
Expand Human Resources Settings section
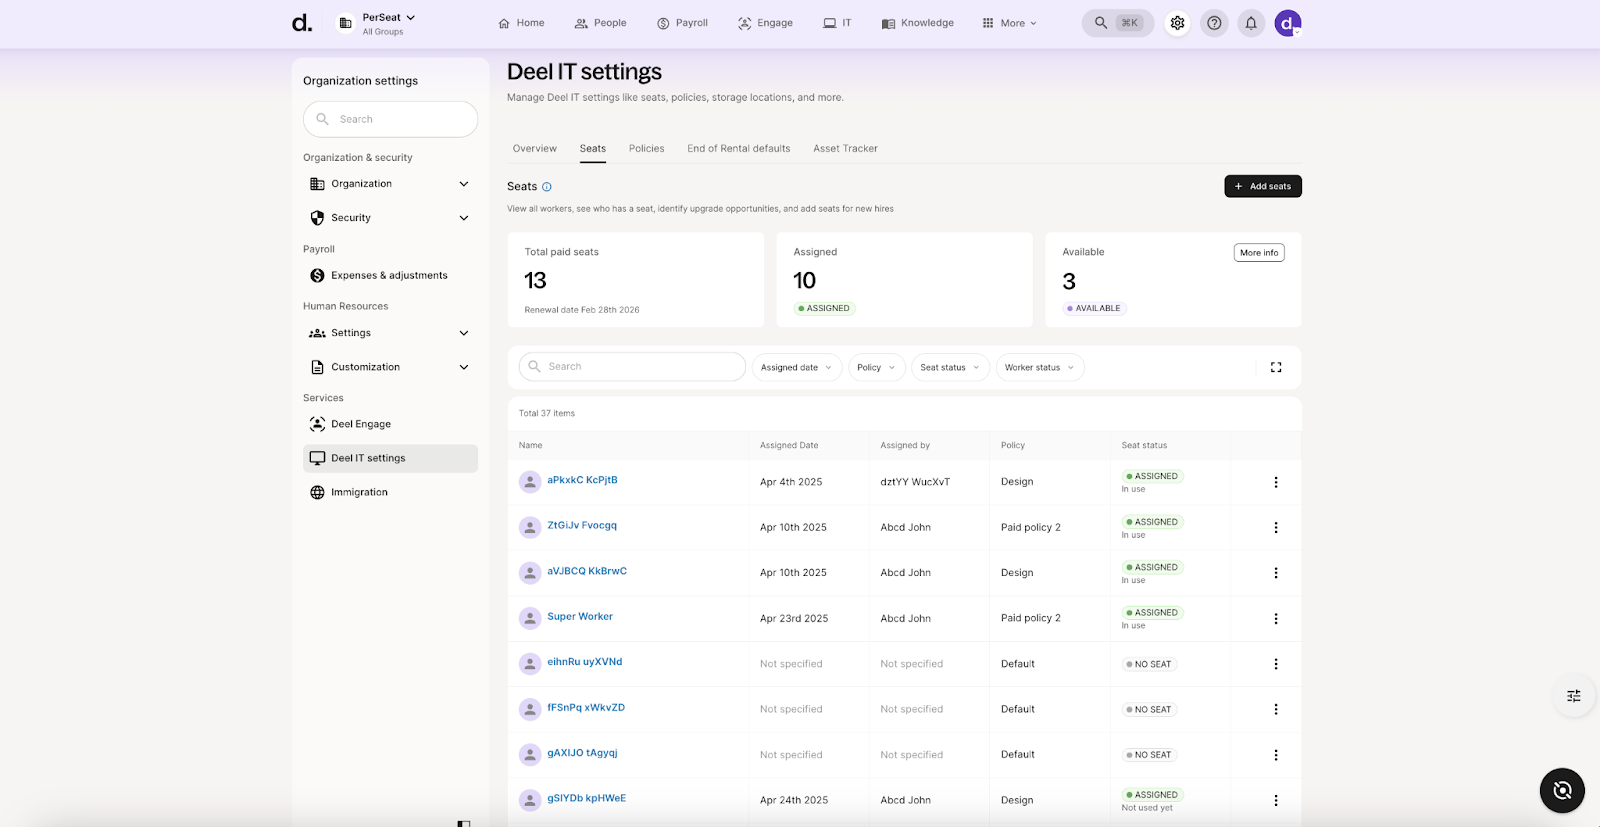click(x=390, y=333)
